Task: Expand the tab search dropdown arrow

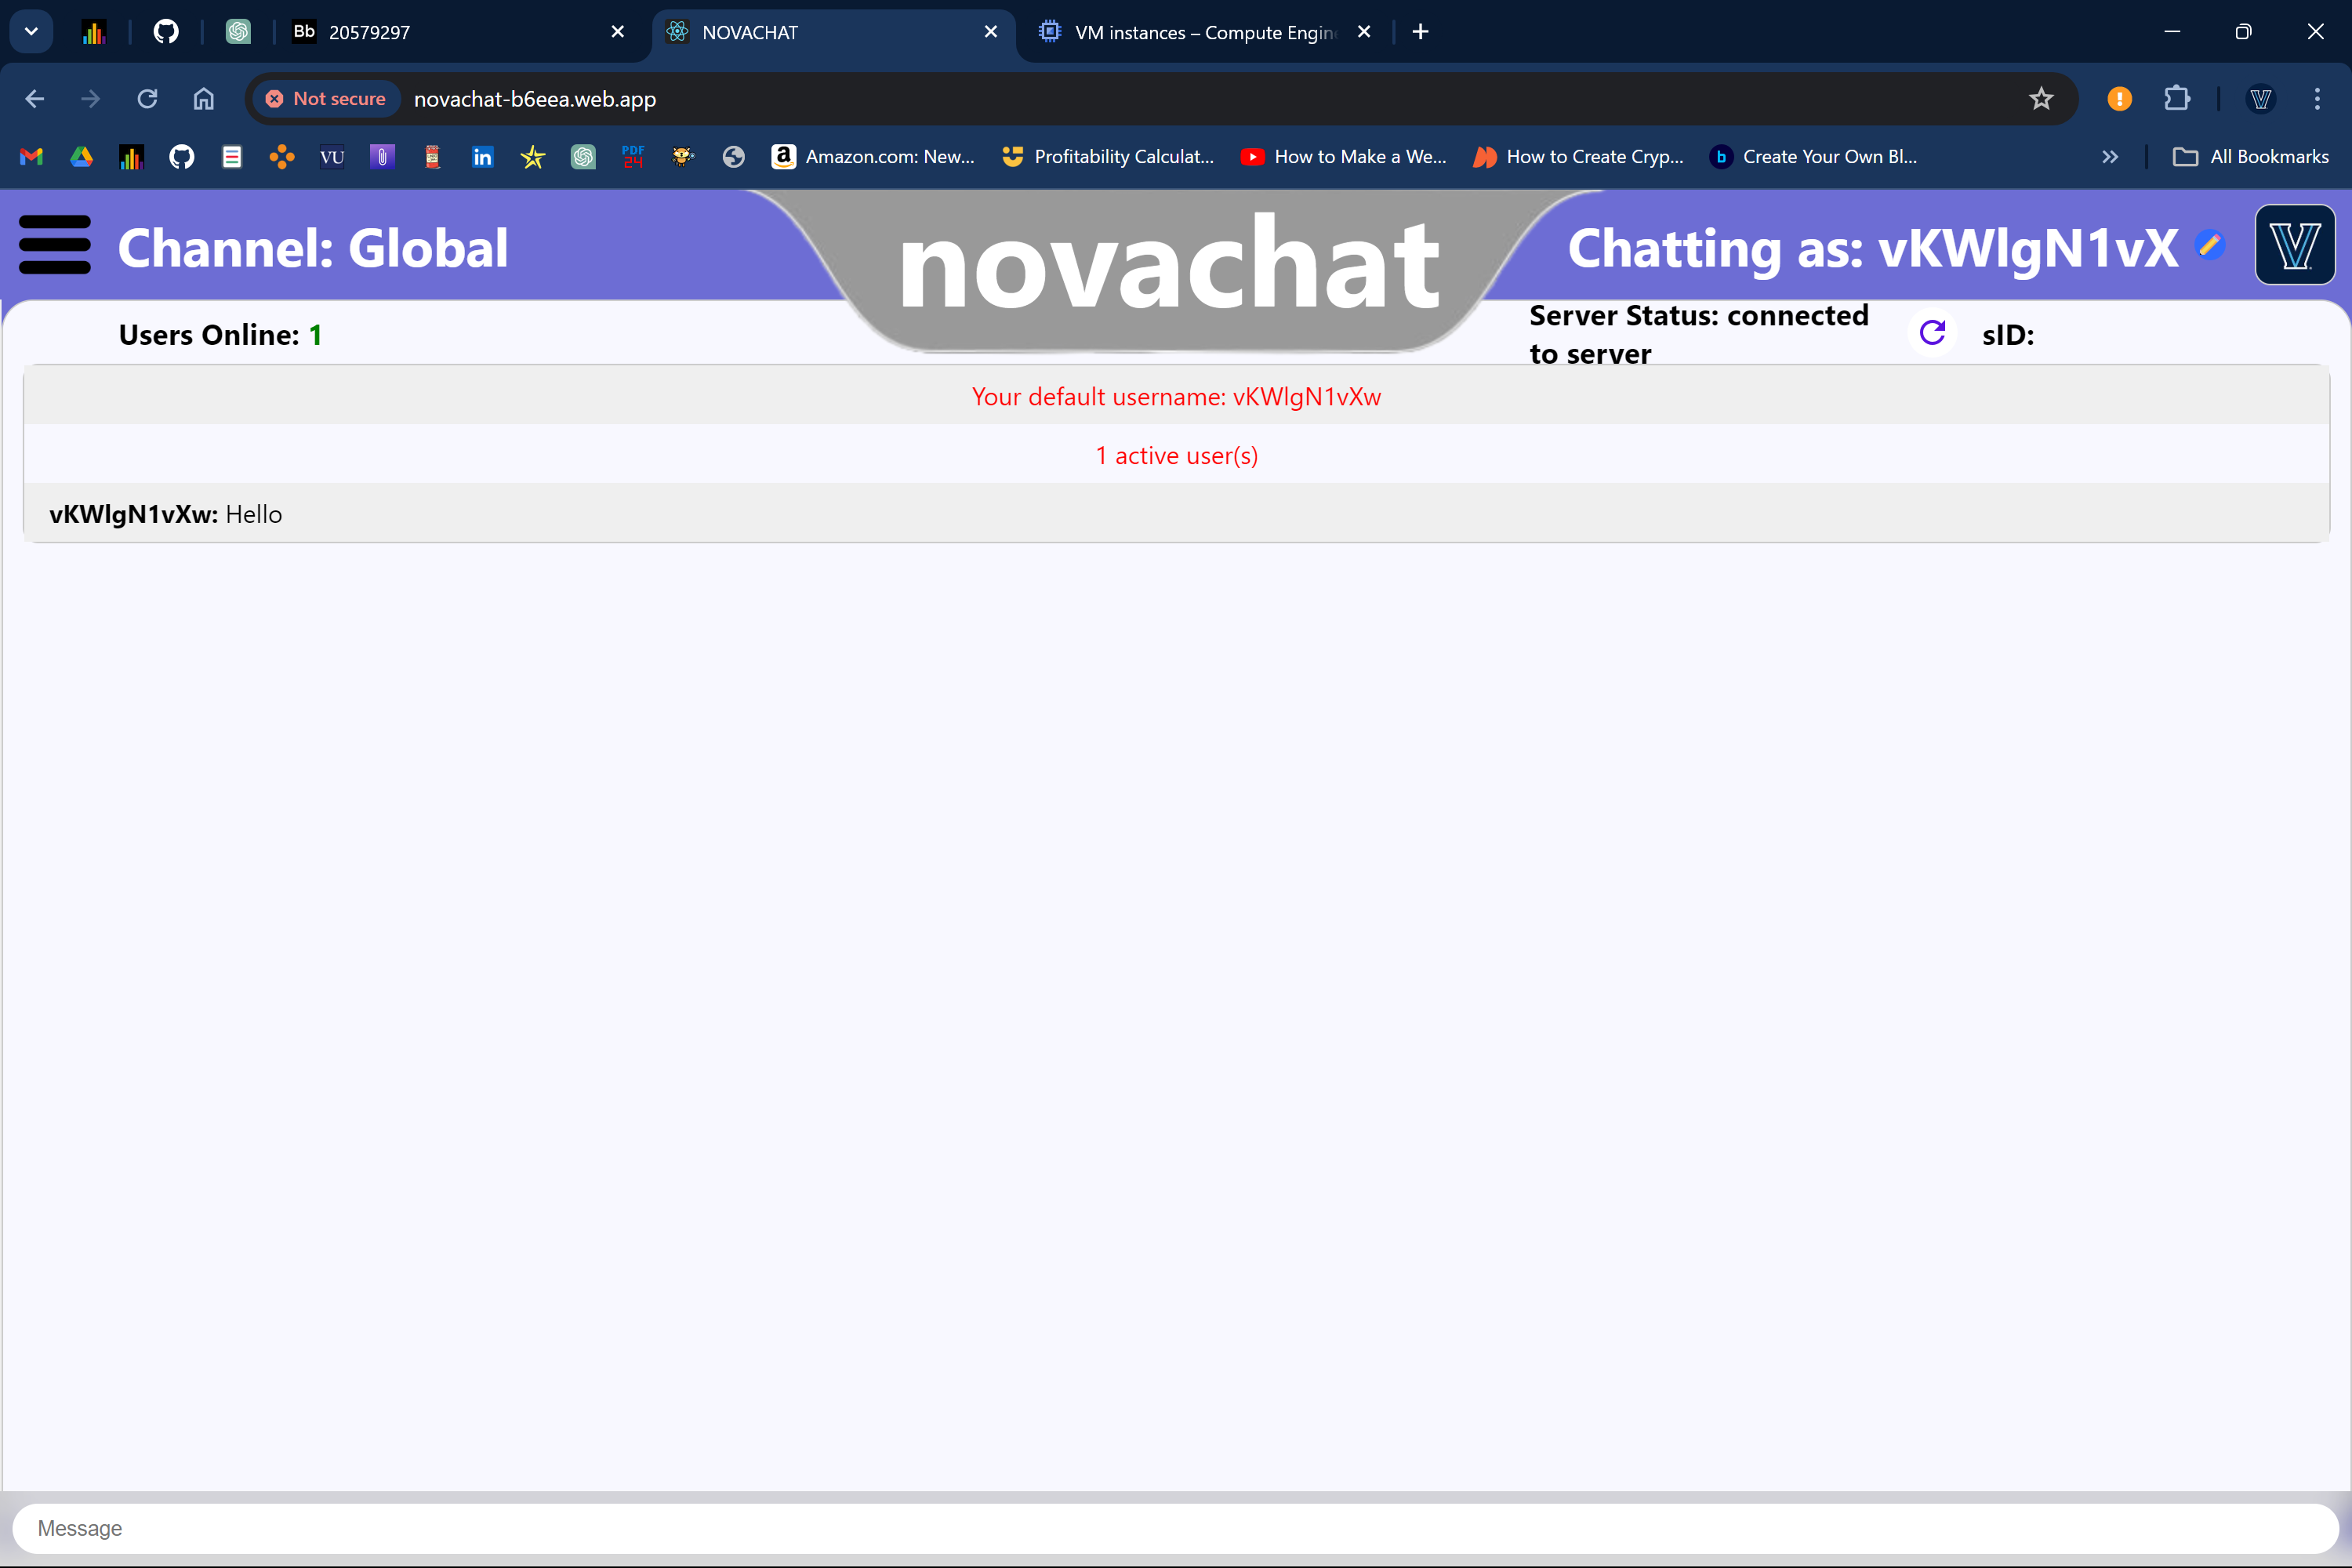Action: tap(31, 32)
